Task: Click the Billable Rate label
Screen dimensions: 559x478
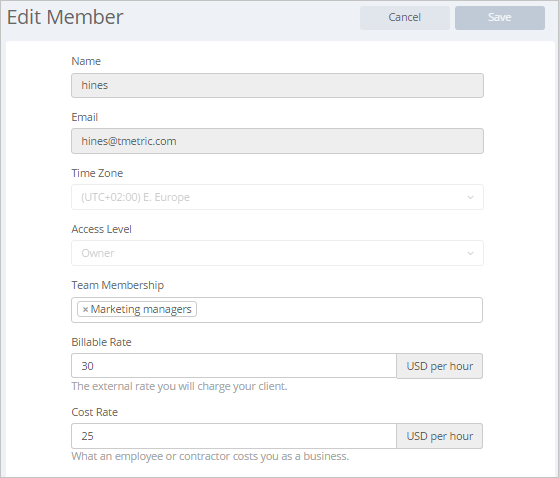Action: (x=101, y=342)
